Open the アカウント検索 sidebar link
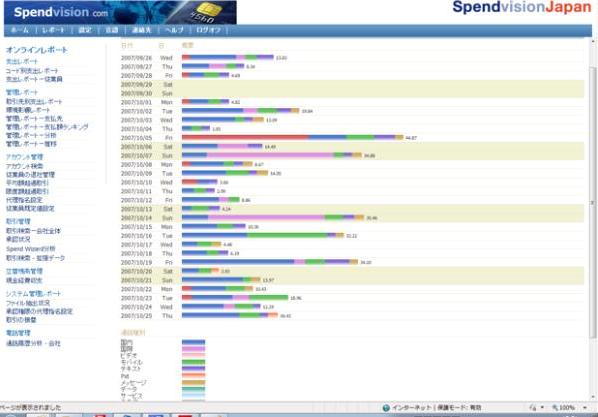598x417 pixels. click(25, 166)
